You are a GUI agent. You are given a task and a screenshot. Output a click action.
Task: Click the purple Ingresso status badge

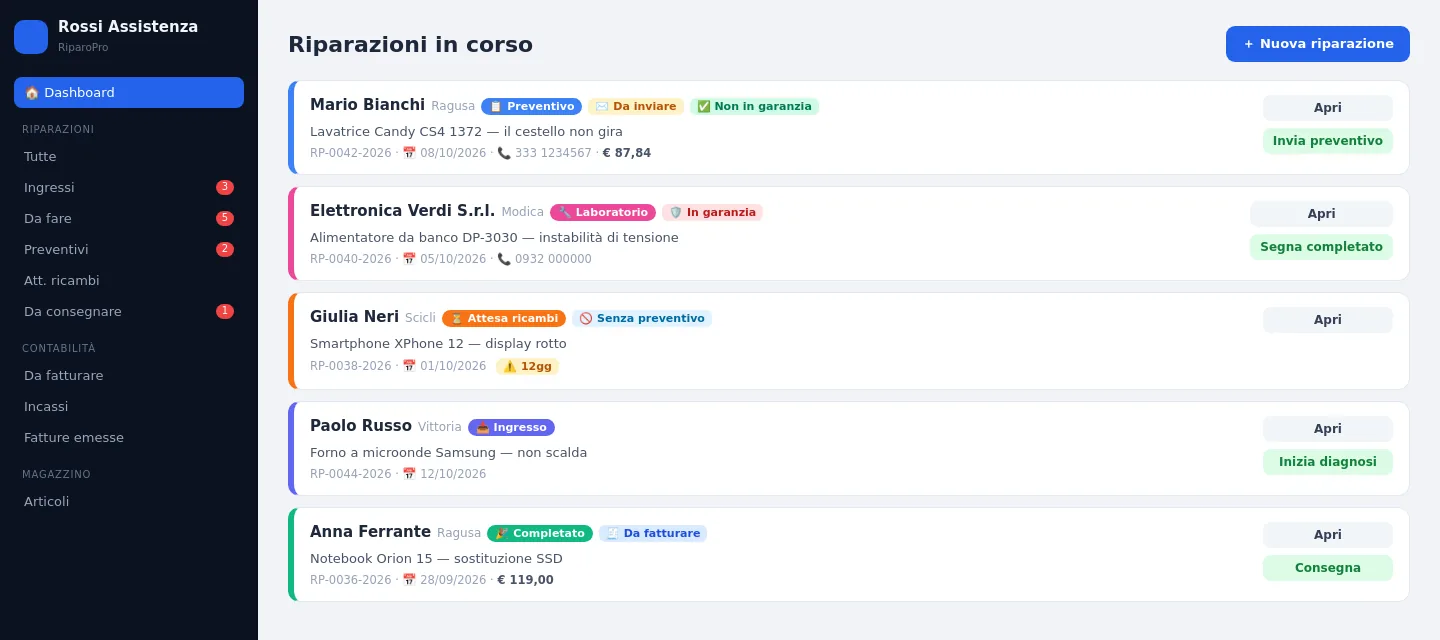(x=511, y=427)
